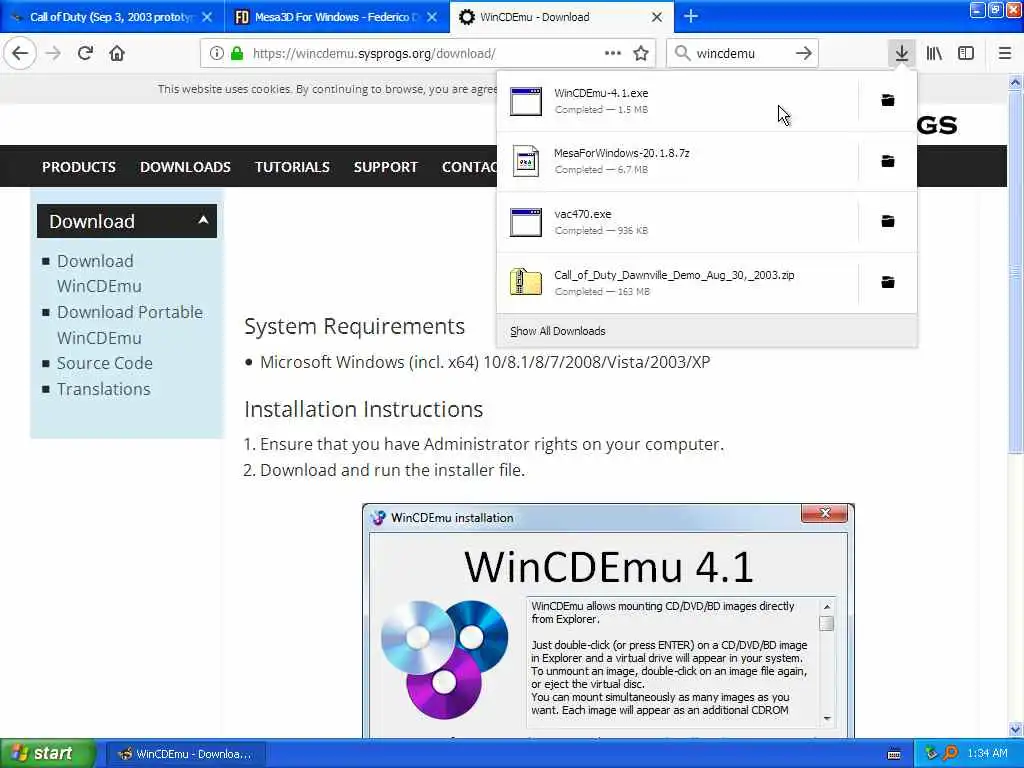The image size is (1024, 768).
Task: Bookmark this page with the star
Action: 641,53
